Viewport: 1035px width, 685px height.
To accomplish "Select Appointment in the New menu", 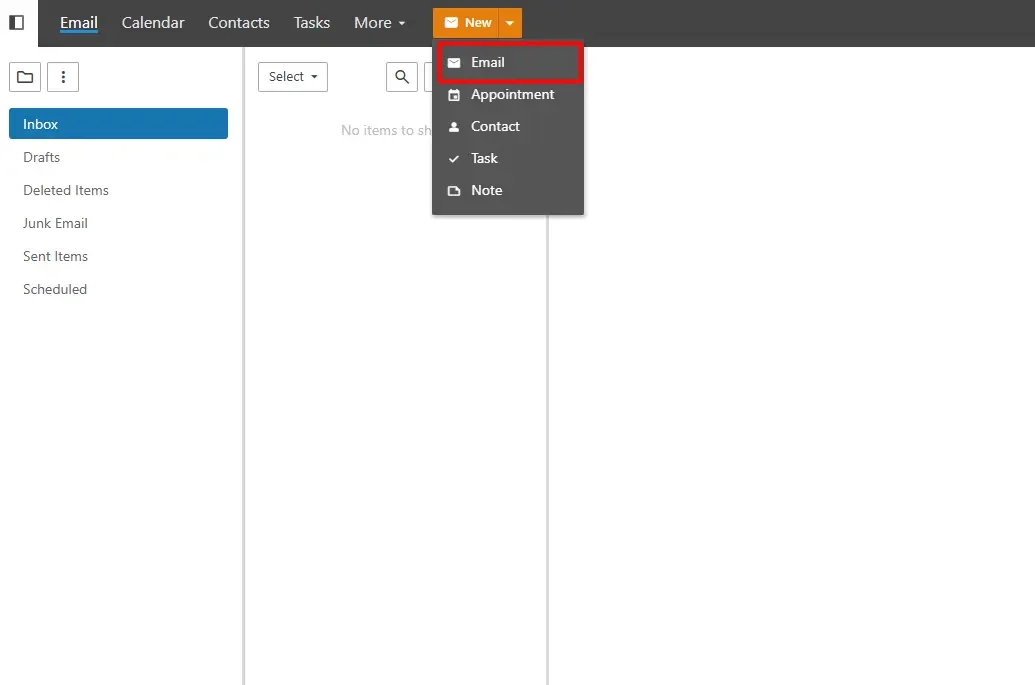I will point(512,94).
